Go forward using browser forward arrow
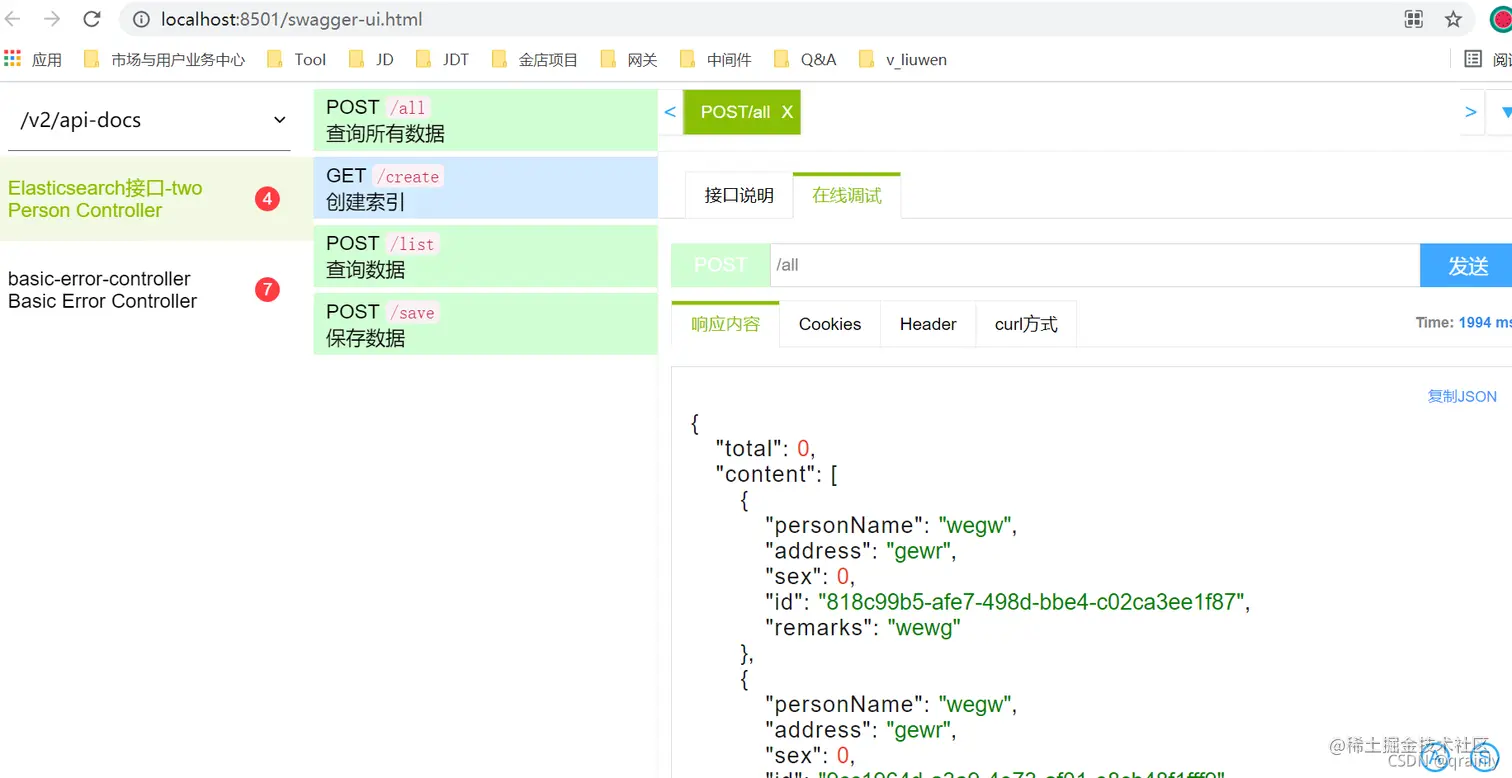The image size is (1512, 778). point(51,19)
